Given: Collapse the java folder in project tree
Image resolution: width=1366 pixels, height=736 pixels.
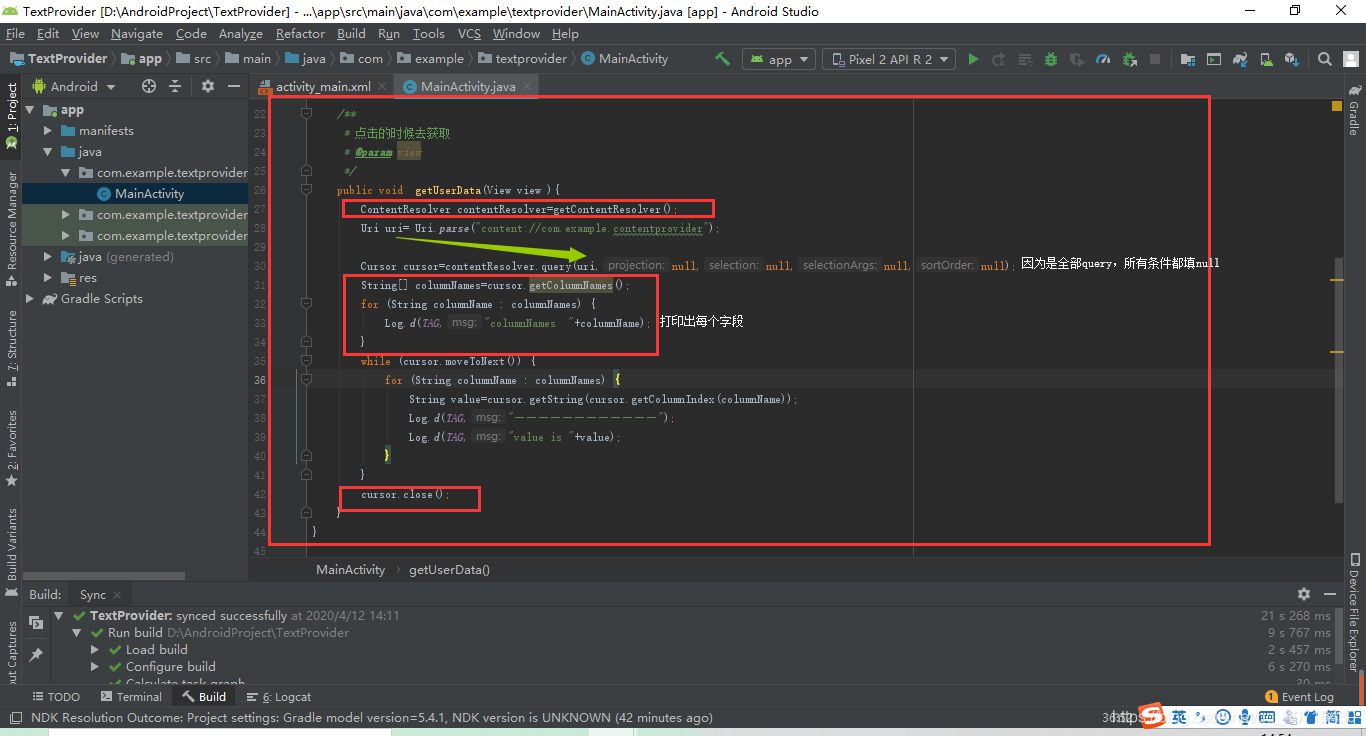Looking at the screenshot, I should click(x=48, y=152).
